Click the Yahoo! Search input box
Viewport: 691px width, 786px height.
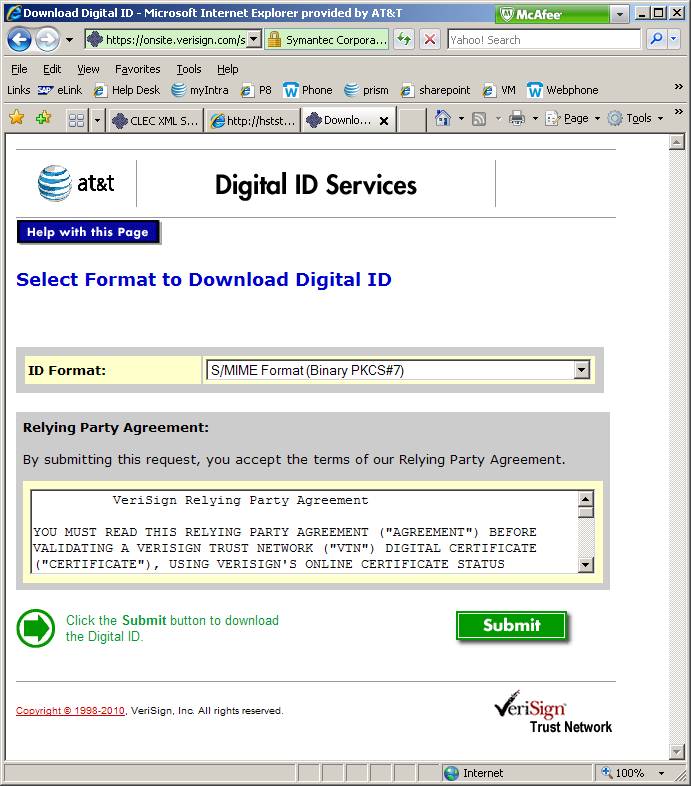tap(544, 40)
